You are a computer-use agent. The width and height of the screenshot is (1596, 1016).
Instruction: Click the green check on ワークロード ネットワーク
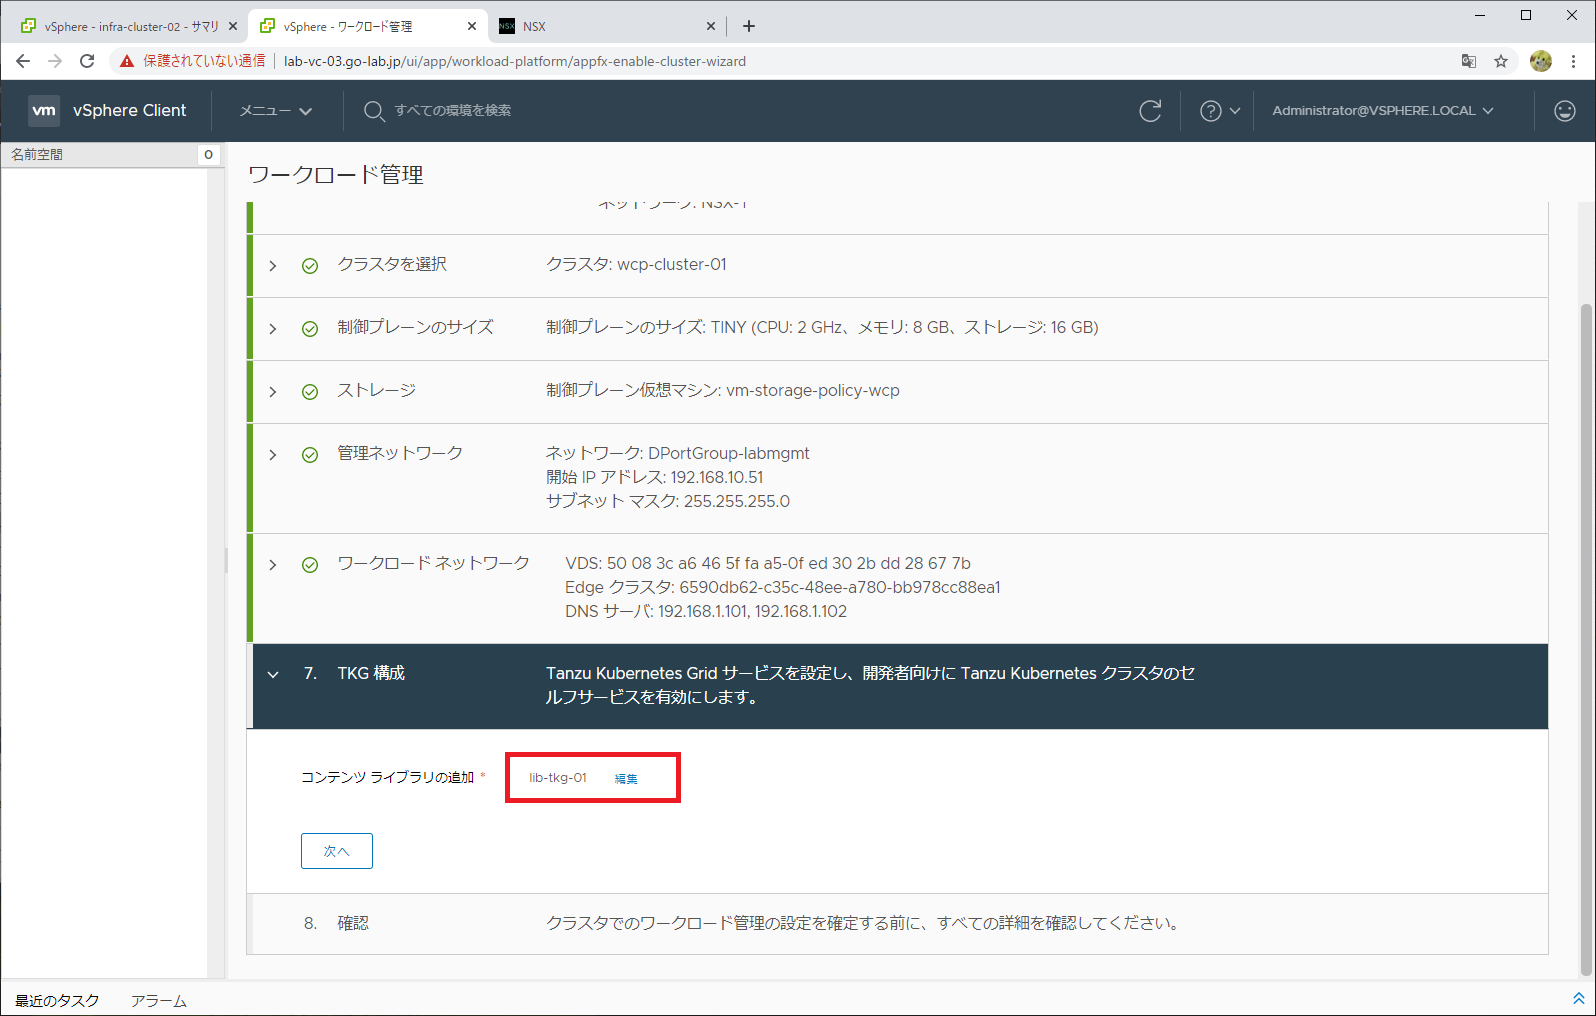[x=310, y=565]
